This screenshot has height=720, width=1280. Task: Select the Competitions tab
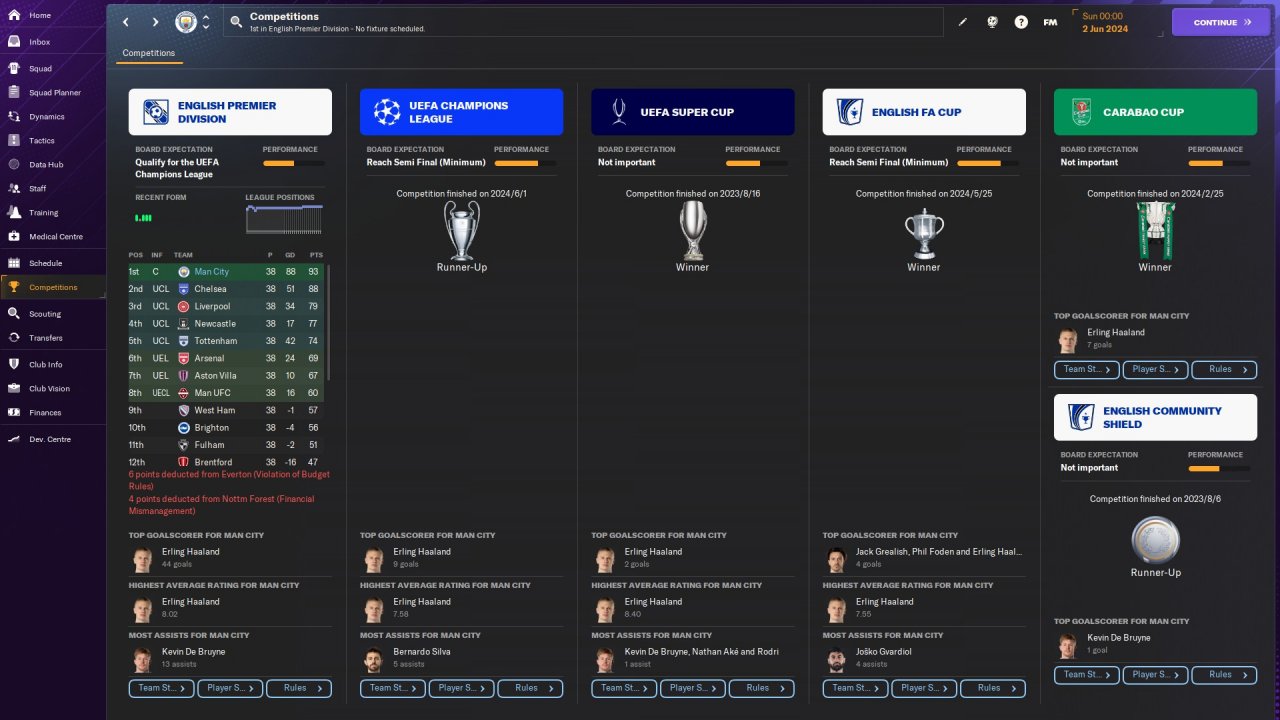pos(149,53)
